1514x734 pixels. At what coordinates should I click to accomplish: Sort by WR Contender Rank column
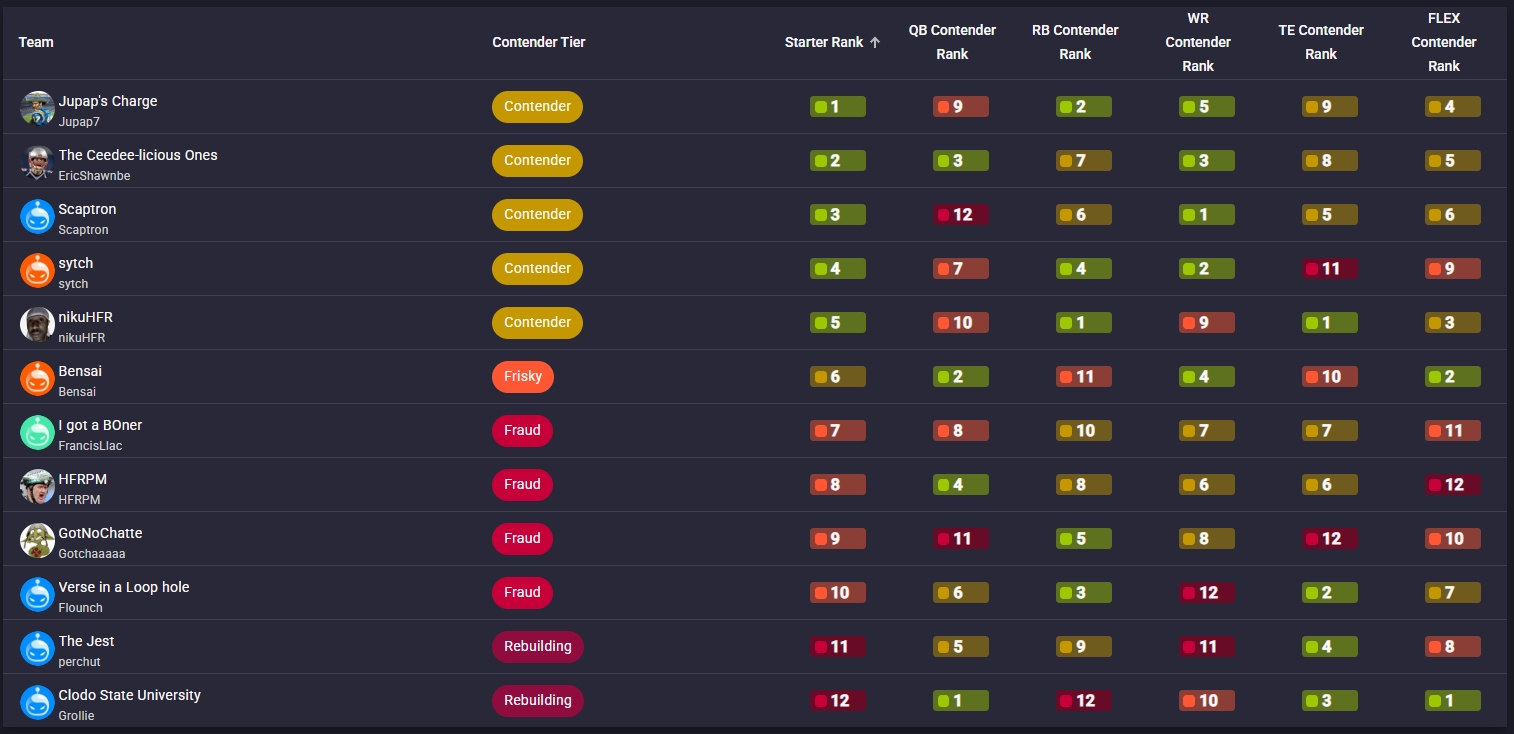[1198, 42]
